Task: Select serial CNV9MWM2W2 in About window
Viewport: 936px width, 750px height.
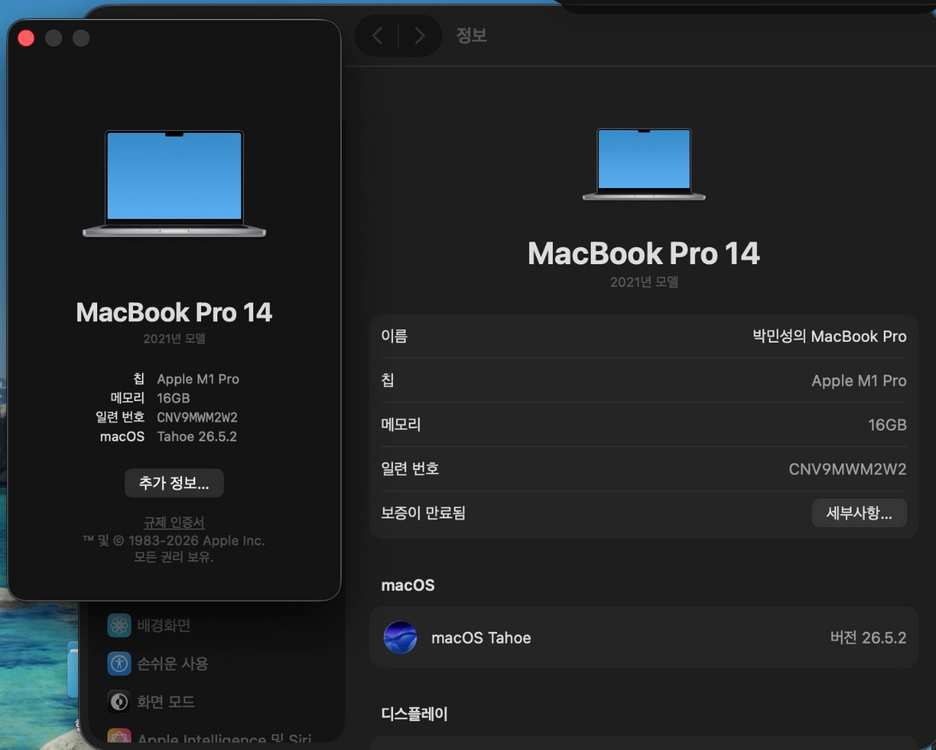Action: click(x=197, y=417)
